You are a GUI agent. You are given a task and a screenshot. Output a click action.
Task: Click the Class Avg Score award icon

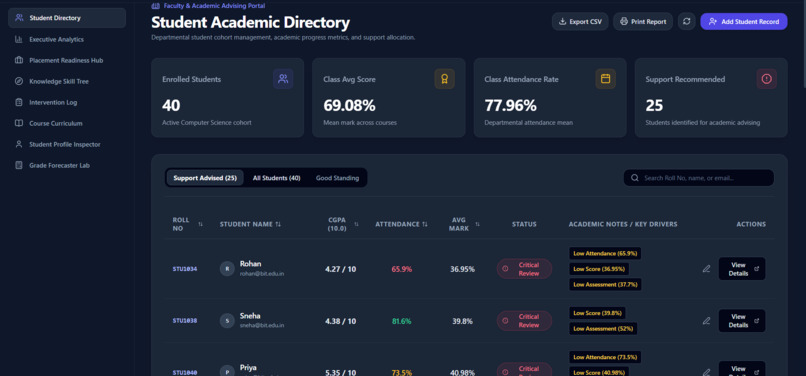click(445, 79)
